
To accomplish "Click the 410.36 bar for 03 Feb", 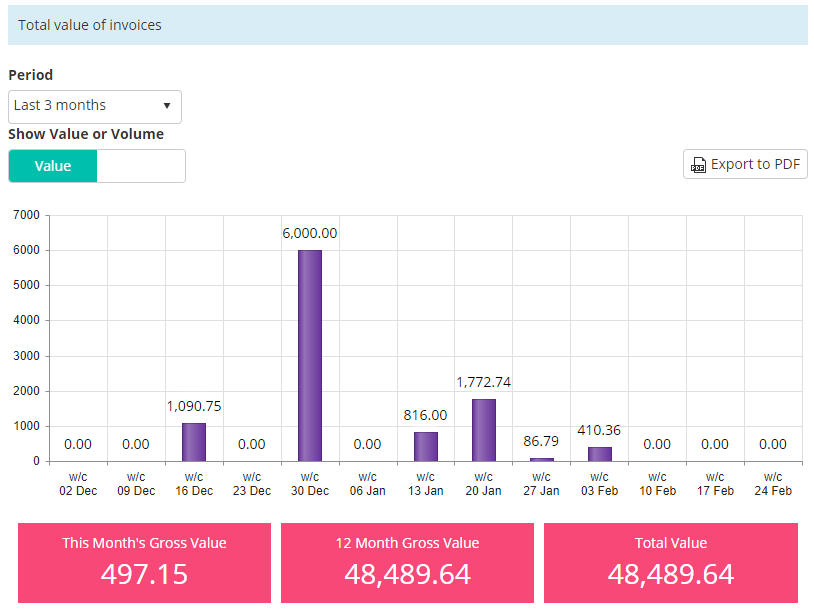I will pos(600,454).
